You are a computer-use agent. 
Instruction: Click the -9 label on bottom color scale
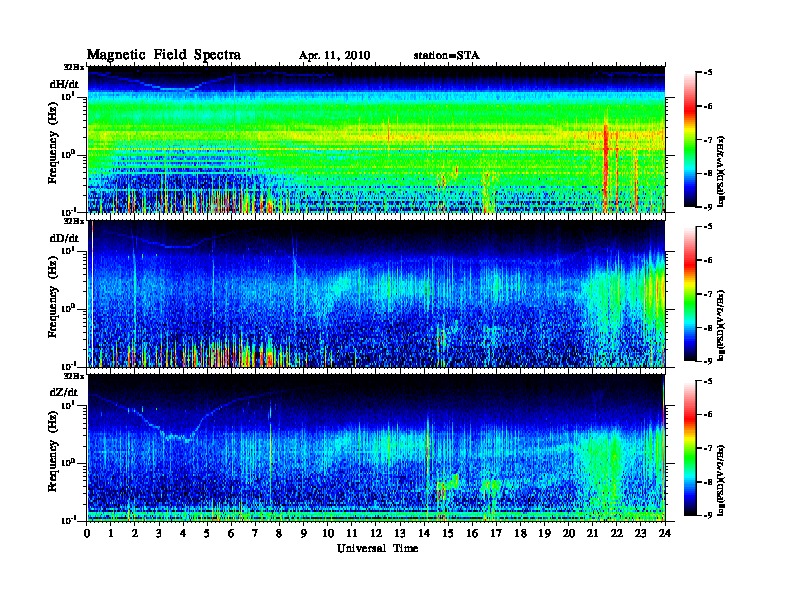pos(708,515)
